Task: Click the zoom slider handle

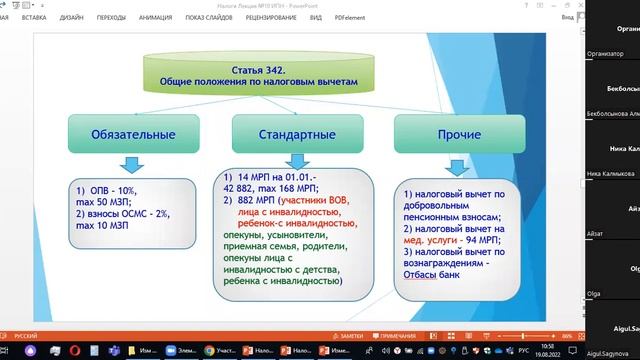Action: coord(522,336)
